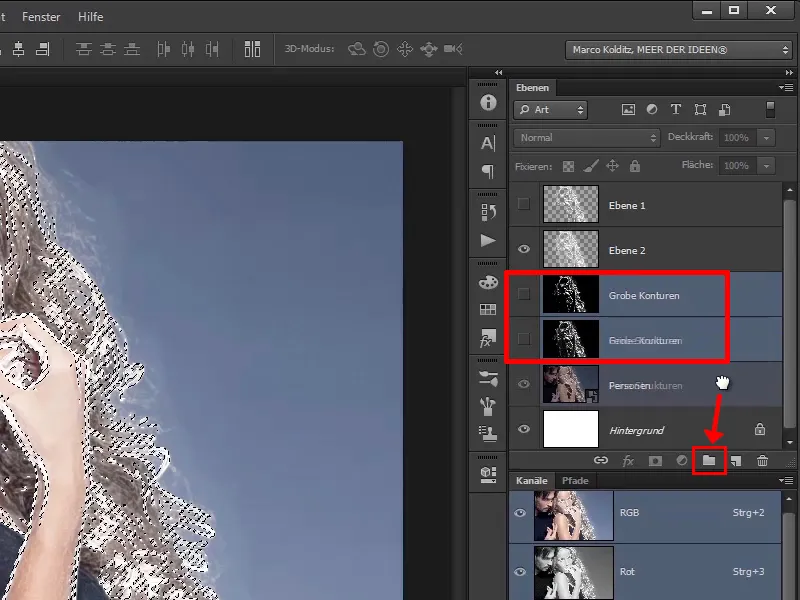Open the Brush presets panel icon

[488, 379]
